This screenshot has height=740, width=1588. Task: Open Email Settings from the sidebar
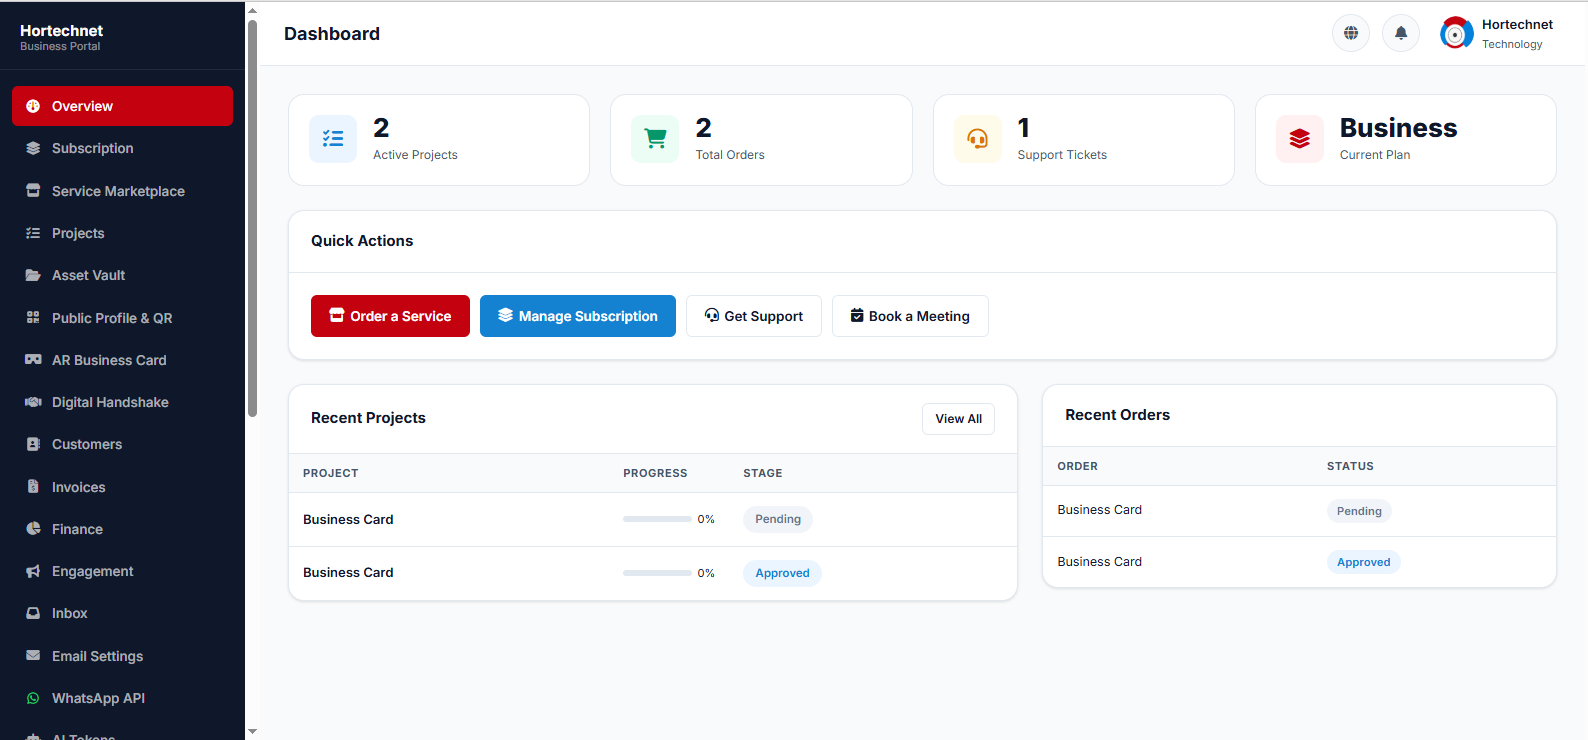(x=122, y=656)
